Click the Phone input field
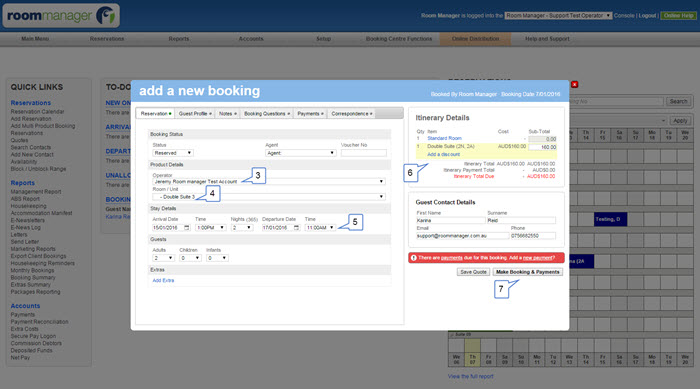The width and height of the screenshot is (700, 389). click(533, 235)
